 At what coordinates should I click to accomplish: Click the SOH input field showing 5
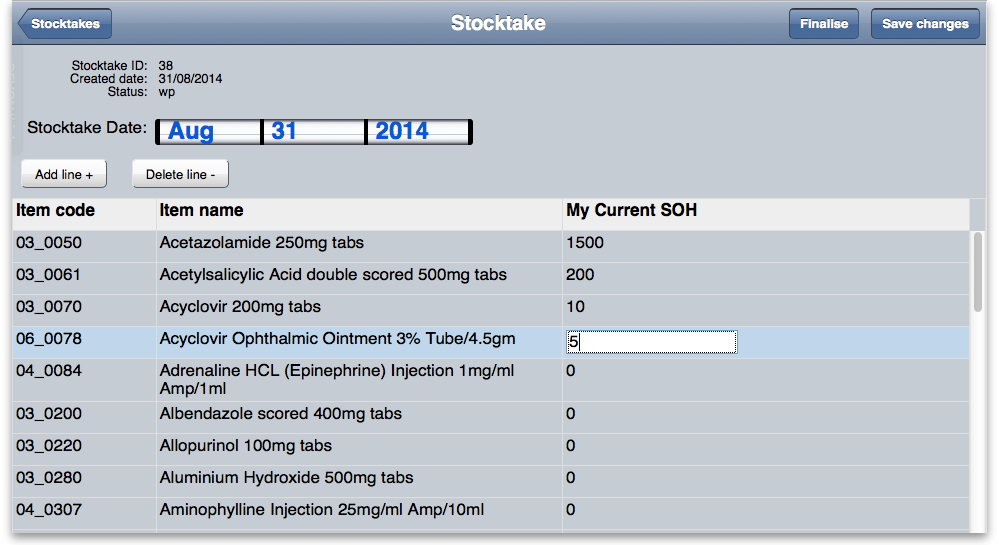(651, 342)
